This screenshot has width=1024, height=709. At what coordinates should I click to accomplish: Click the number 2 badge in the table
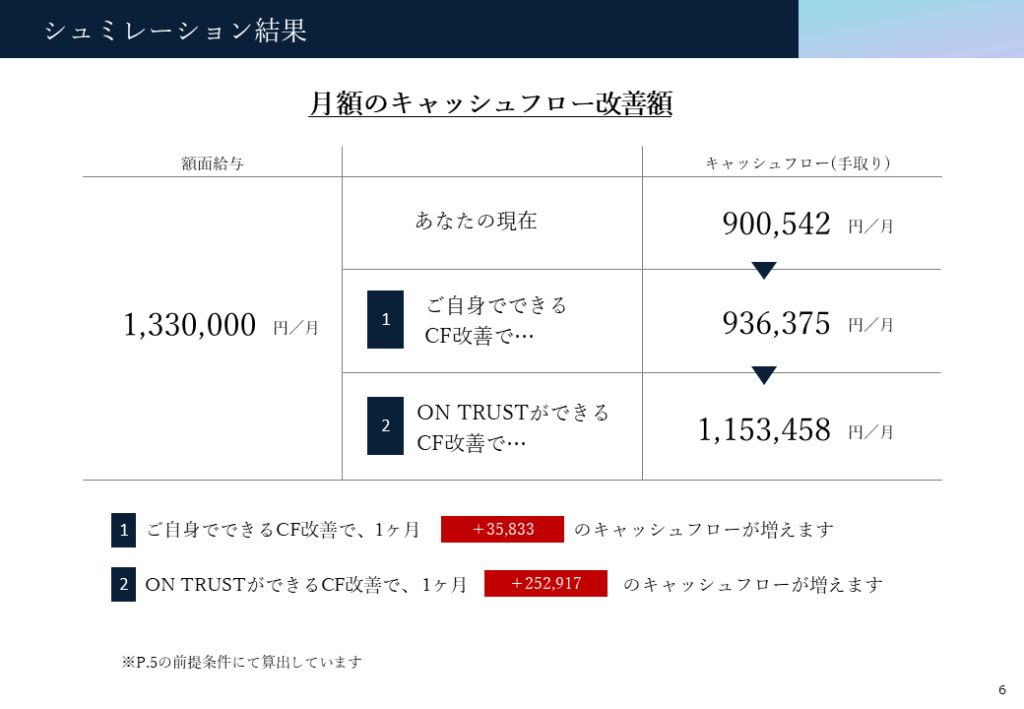(x=385, y=426)
